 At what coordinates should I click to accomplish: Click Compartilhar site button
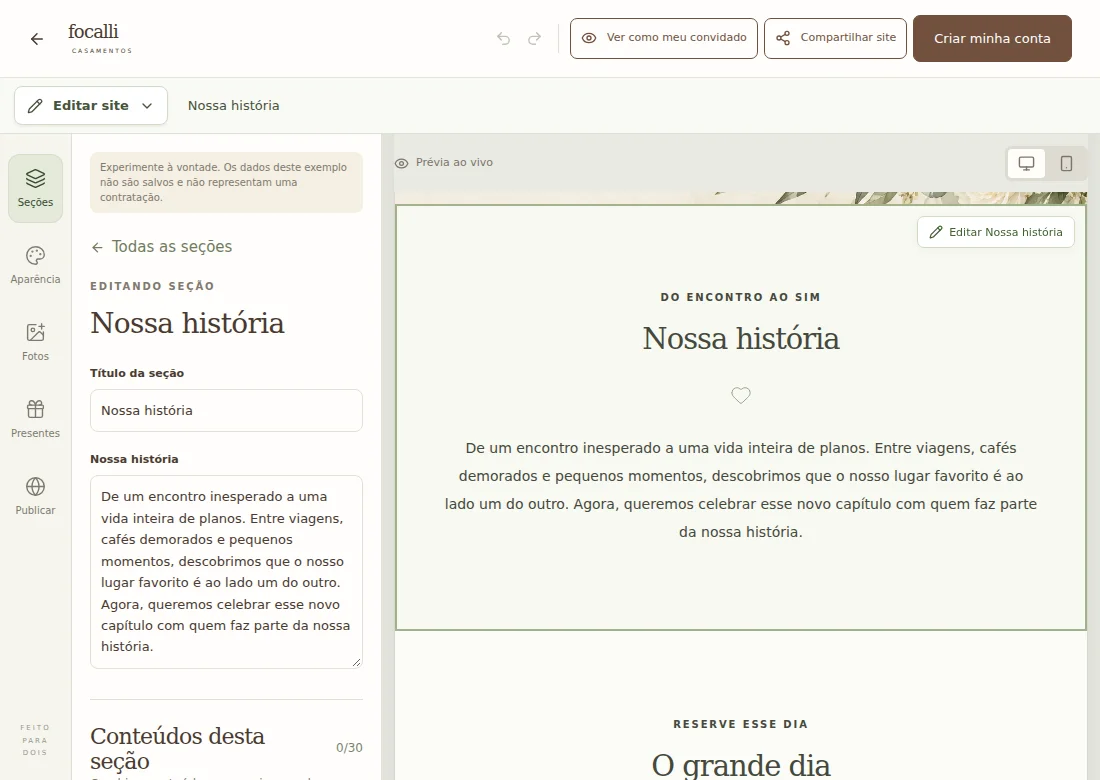835,39
